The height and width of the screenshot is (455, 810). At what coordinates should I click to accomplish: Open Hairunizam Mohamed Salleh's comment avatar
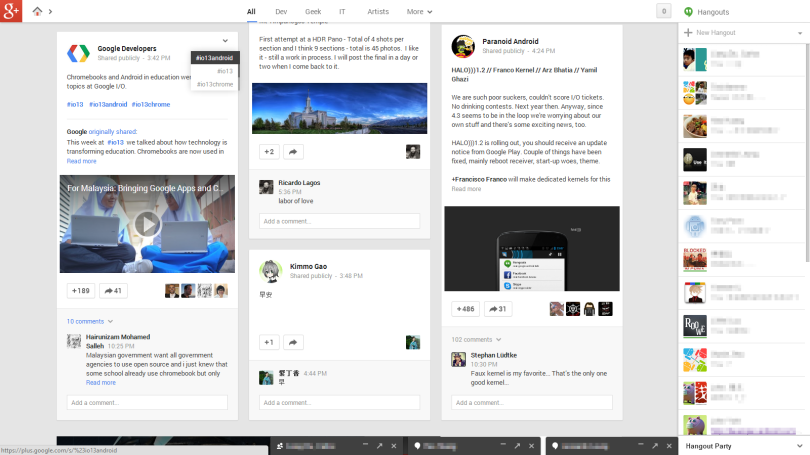[74, 341]
